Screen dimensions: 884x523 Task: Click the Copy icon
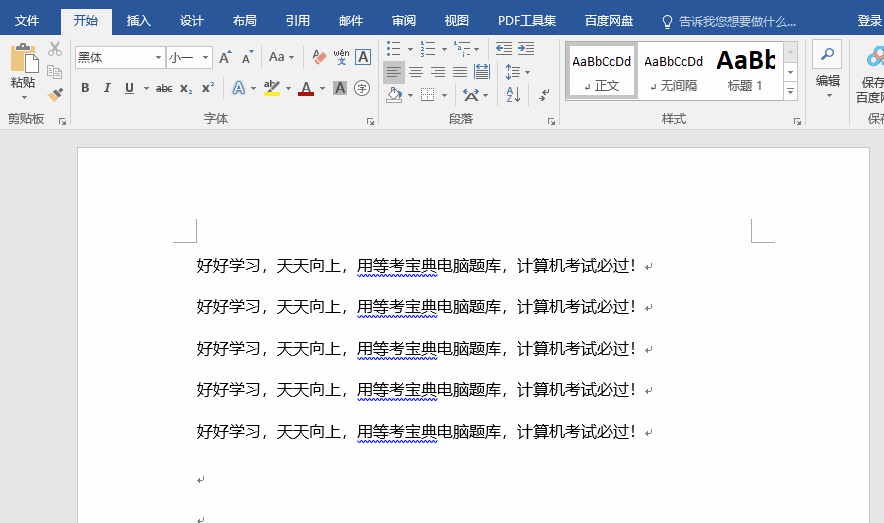(x=55, y=72)
